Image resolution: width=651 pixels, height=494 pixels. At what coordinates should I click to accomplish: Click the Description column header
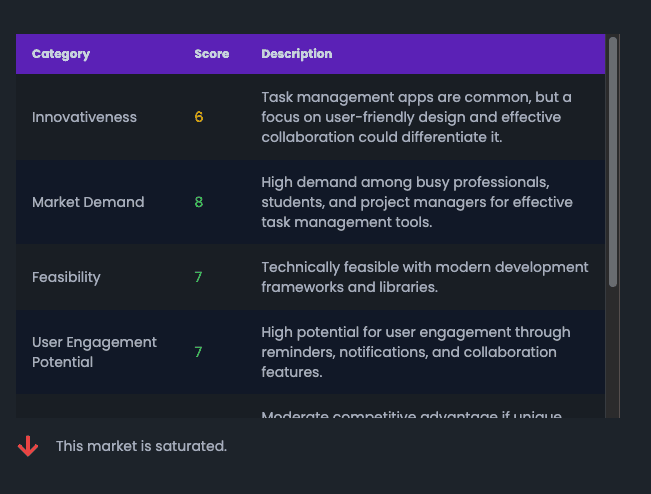tap(296, 54)
